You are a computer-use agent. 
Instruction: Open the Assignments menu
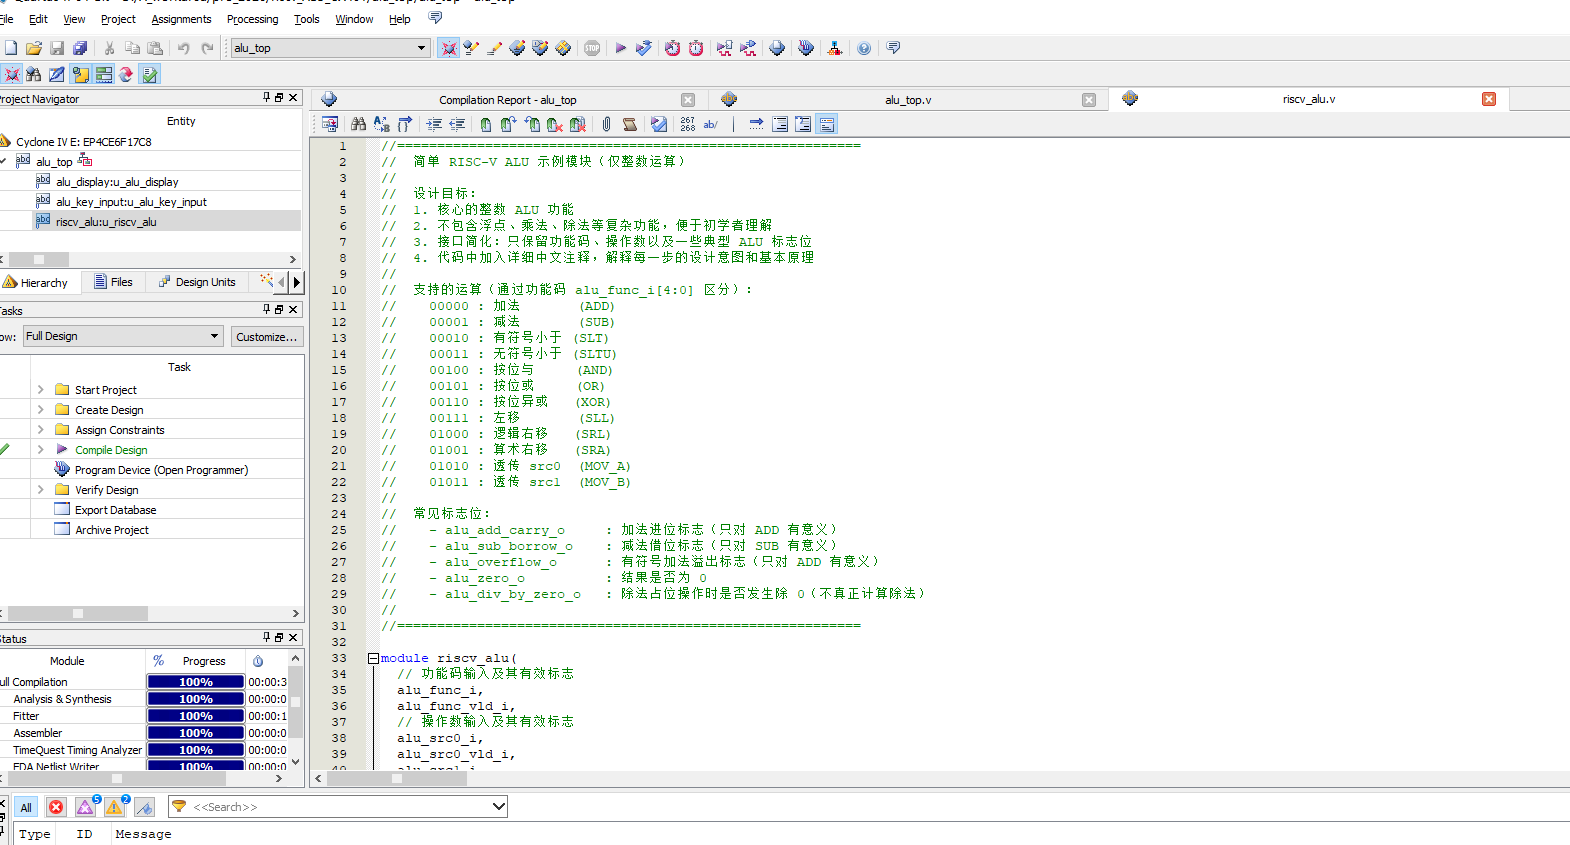[x=181, y=19]
